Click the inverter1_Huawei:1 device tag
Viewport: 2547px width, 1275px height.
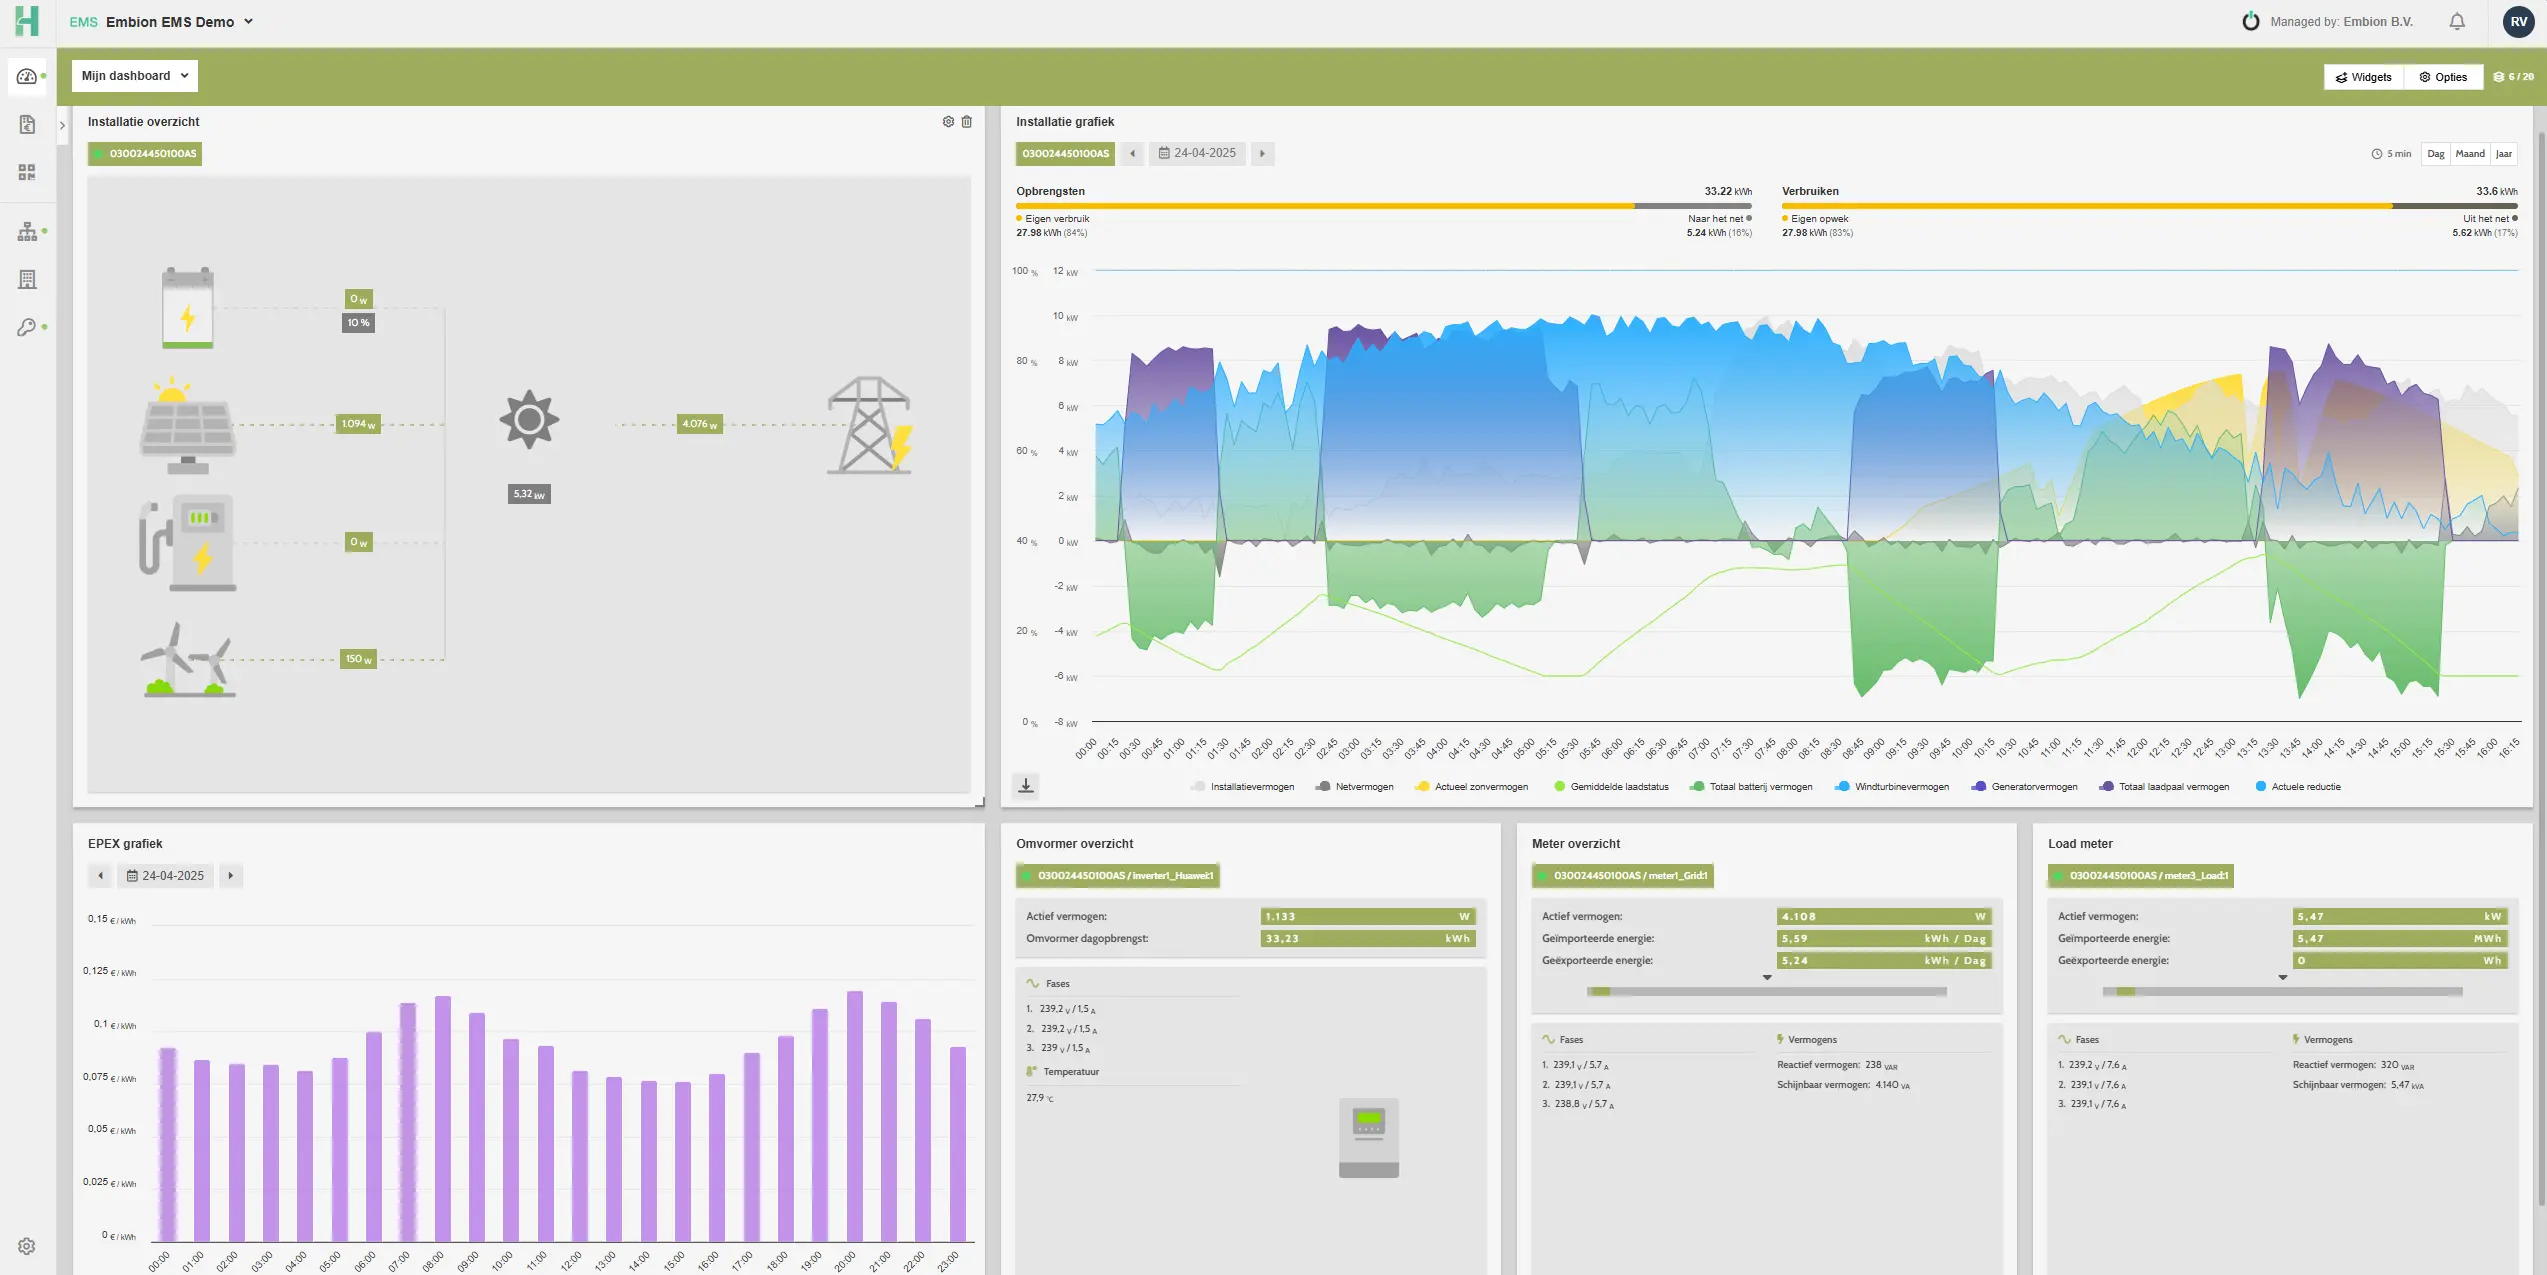click(1118, 876)
